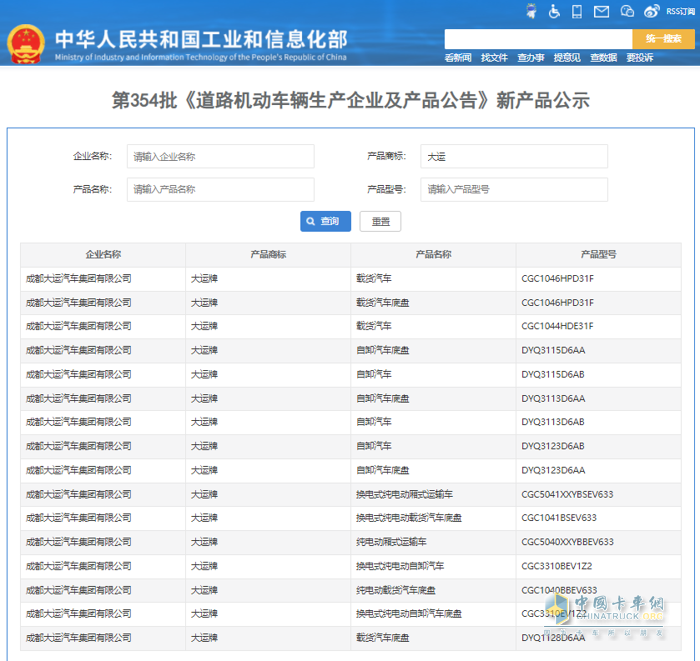Click product name 换电式纯电动厢式运输车

(x=404, y=495)
